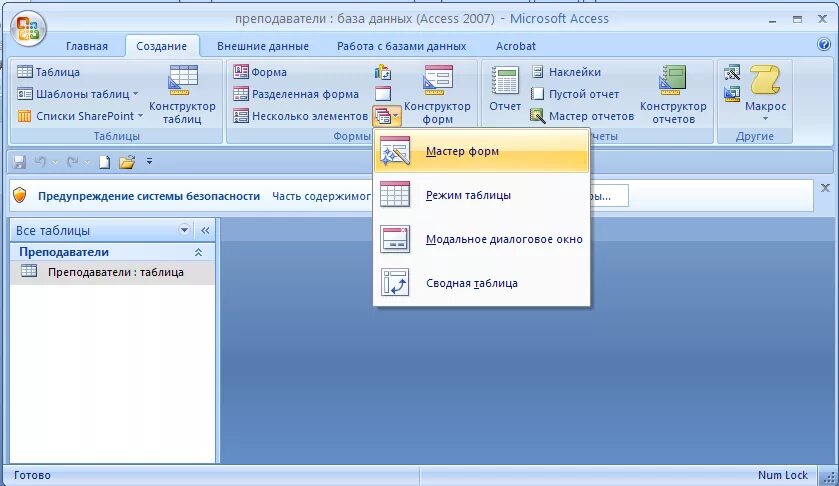This screenshot has height=486, width=839.
Task: Click the Redo arrow icon
Action: coord(73,162)
